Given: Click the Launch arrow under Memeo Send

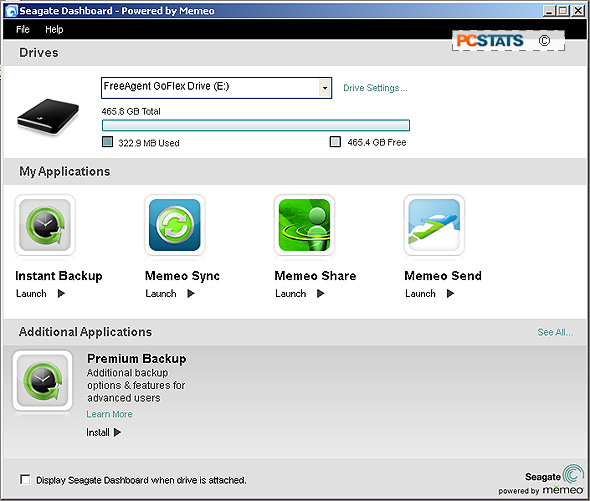Looking at the screenshot, I should point(450,294).
